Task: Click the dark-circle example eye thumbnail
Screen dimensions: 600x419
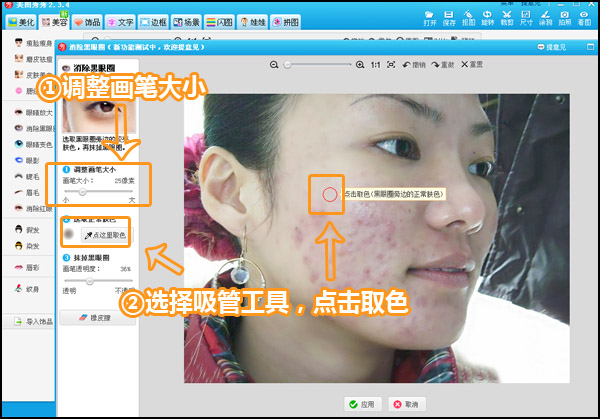Action: (99, 117)
